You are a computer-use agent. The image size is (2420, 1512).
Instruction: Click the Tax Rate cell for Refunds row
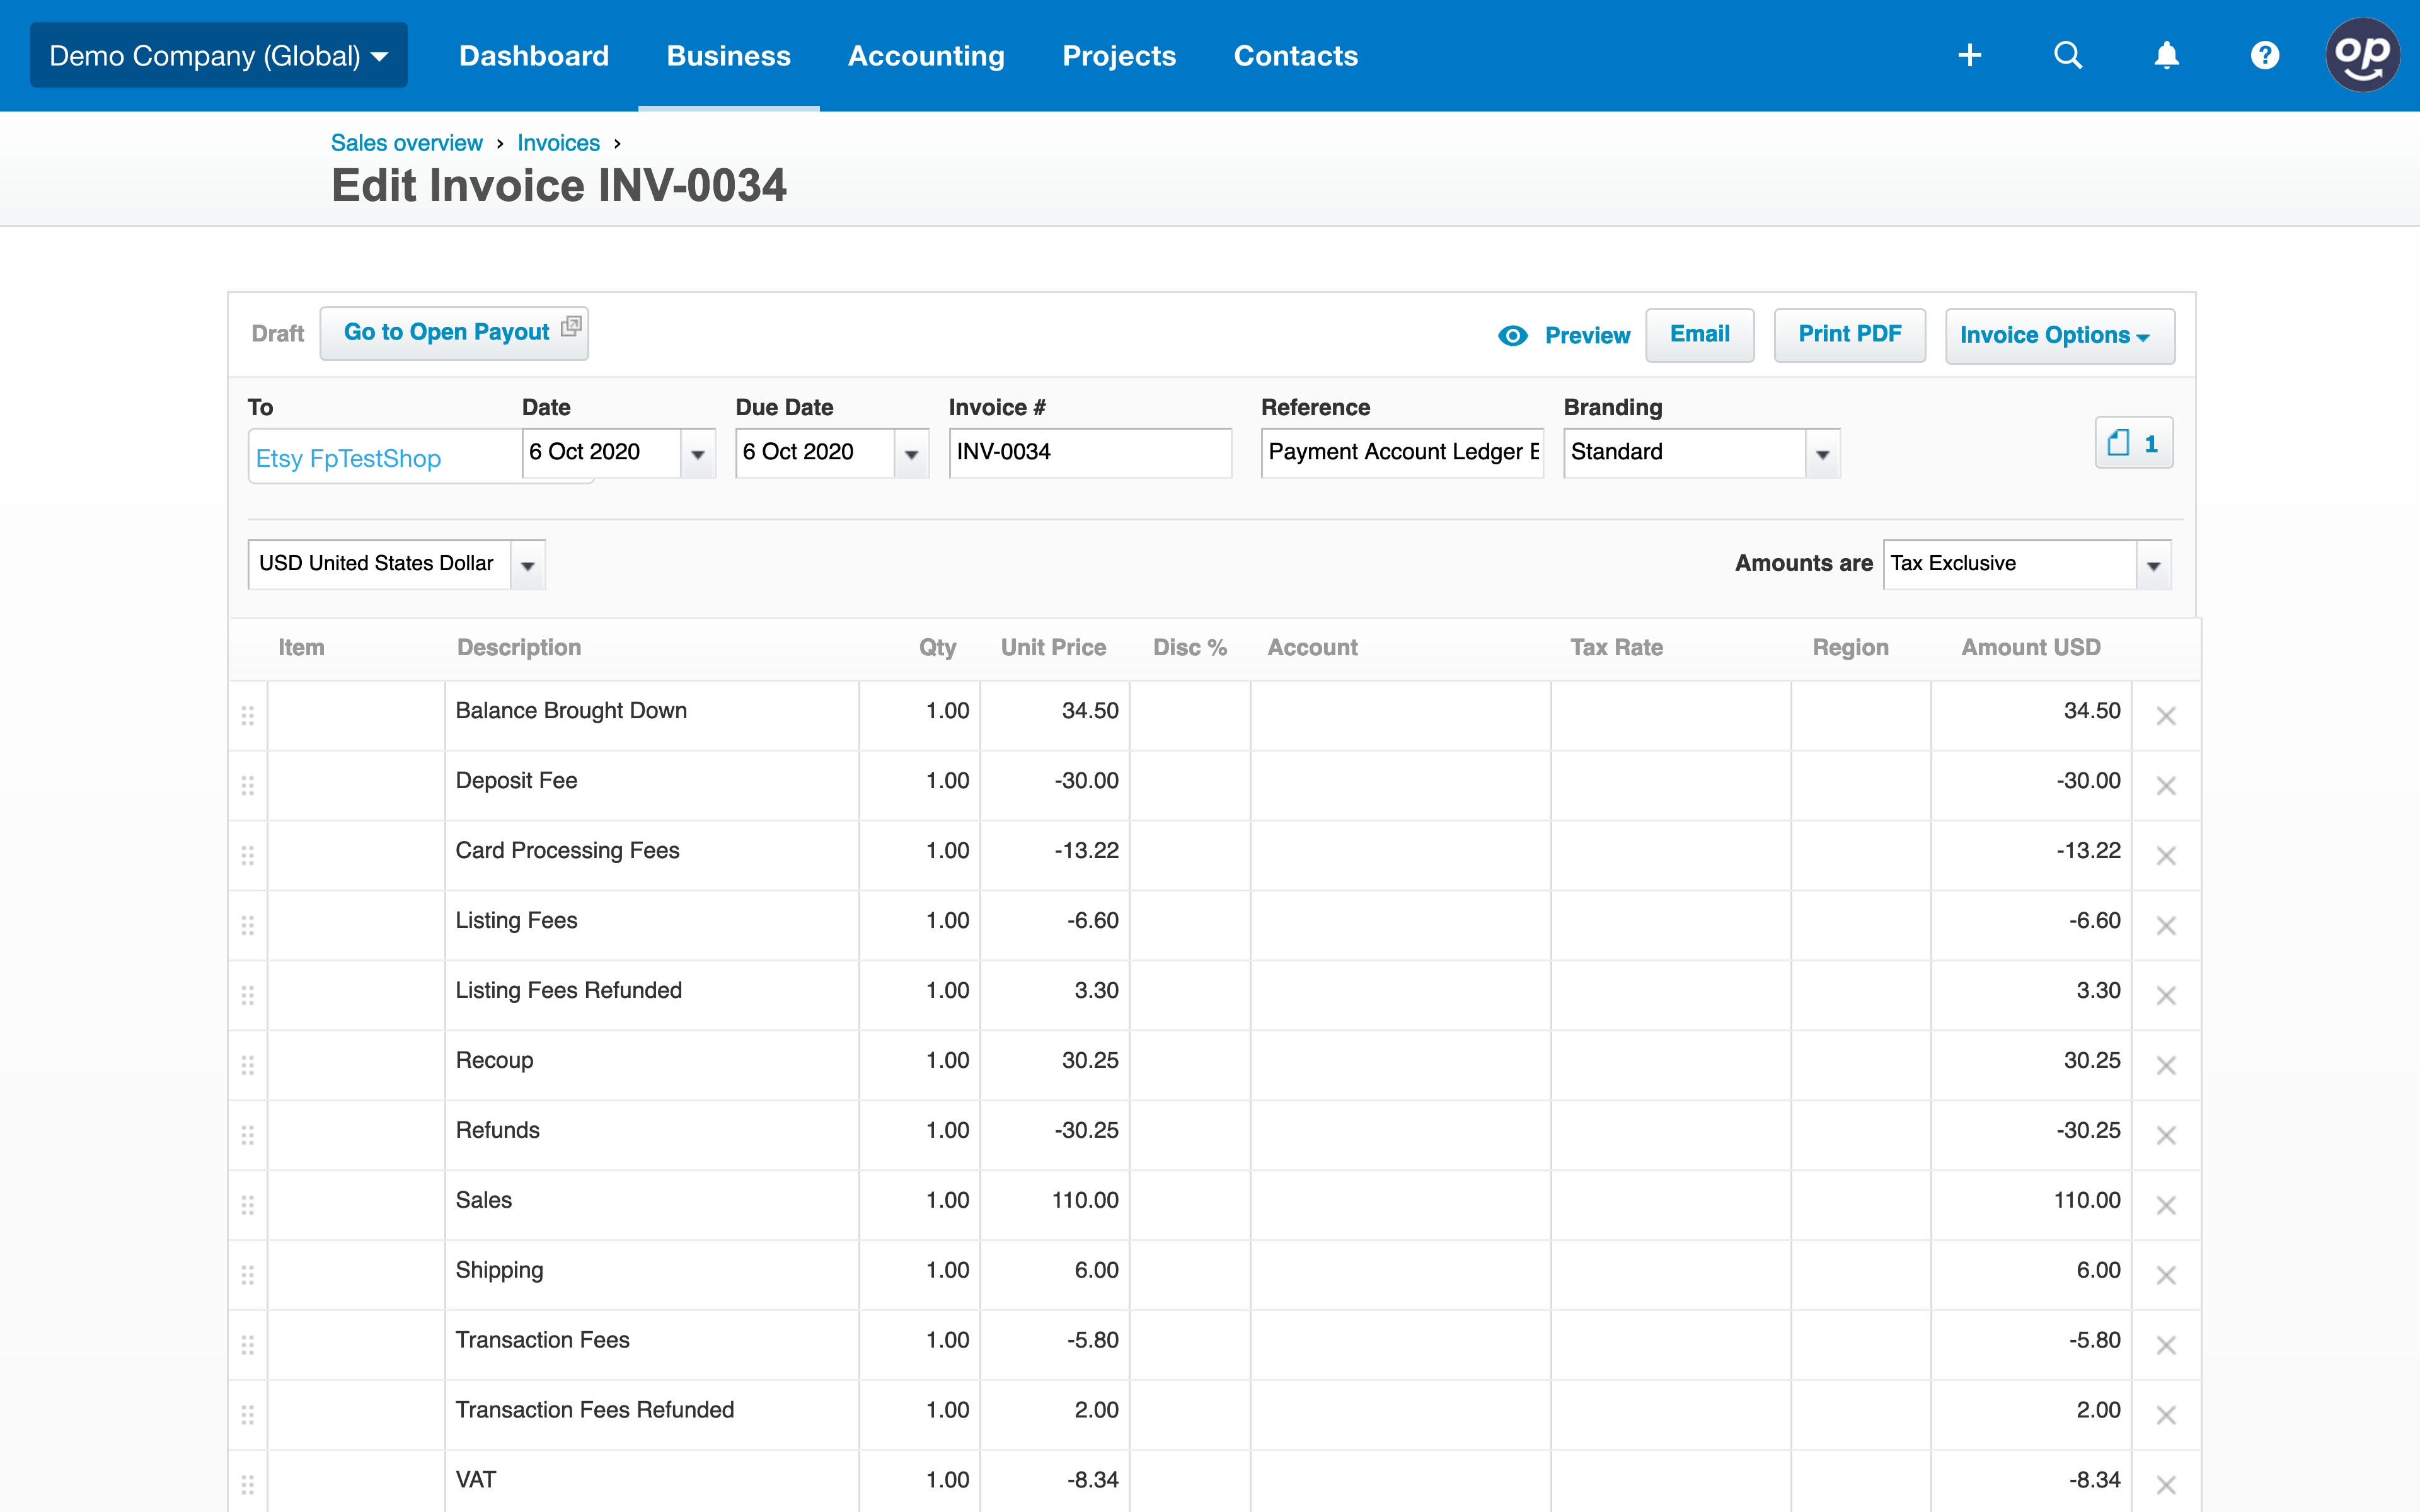[x=1671, y=1136]
